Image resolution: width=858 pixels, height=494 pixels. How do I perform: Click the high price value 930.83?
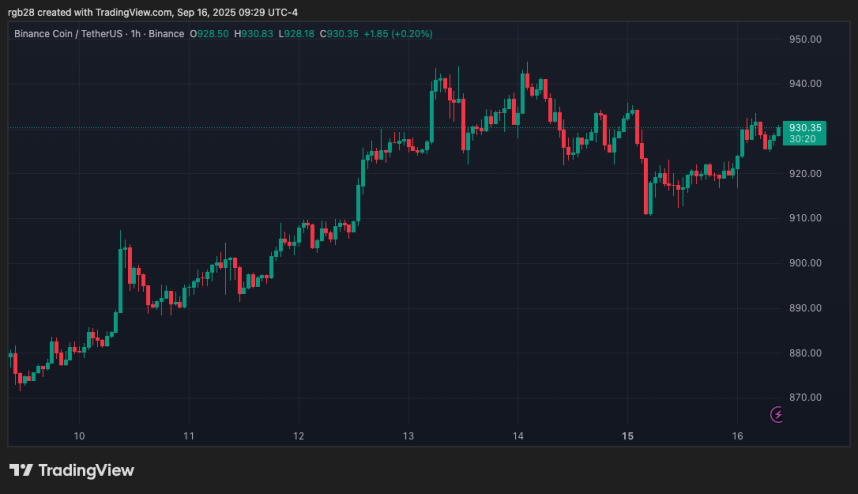point(259,34)
